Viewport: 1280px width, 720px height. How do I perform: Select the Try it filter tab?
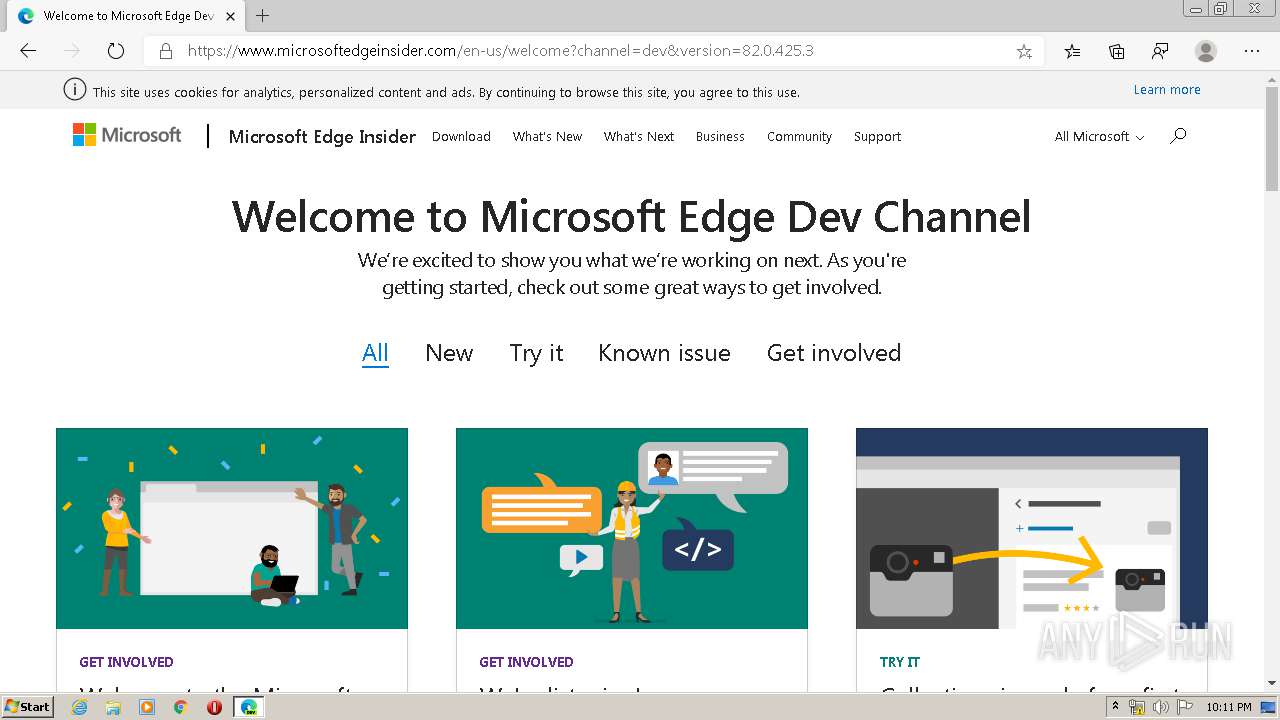click(x=536, y=353)
